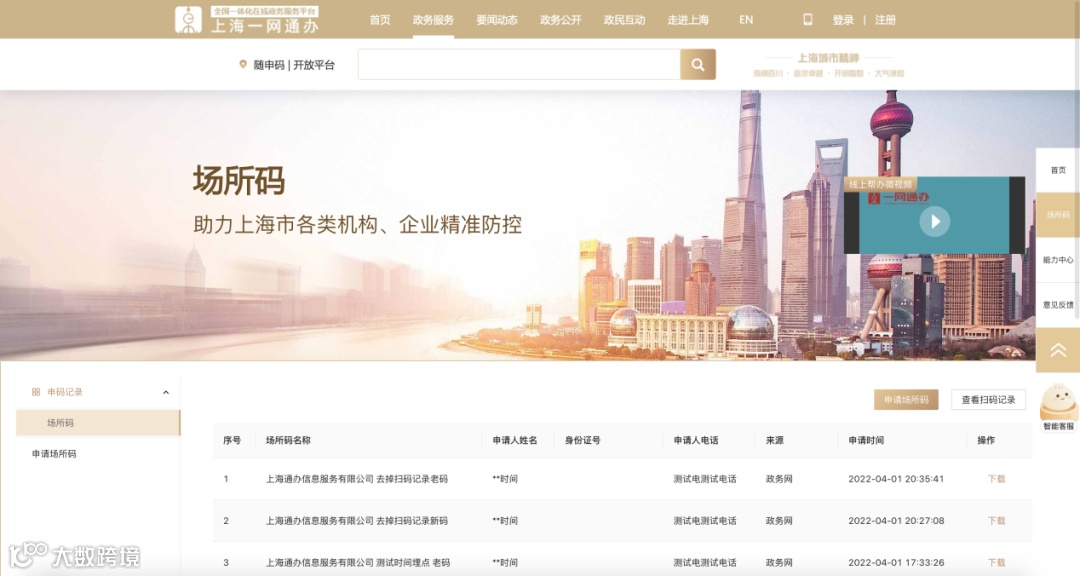Click 上海通办信息服务有限公司 去掉扫码记录老码
This screenshot has height=576, width=1080.
coord(357,479)
